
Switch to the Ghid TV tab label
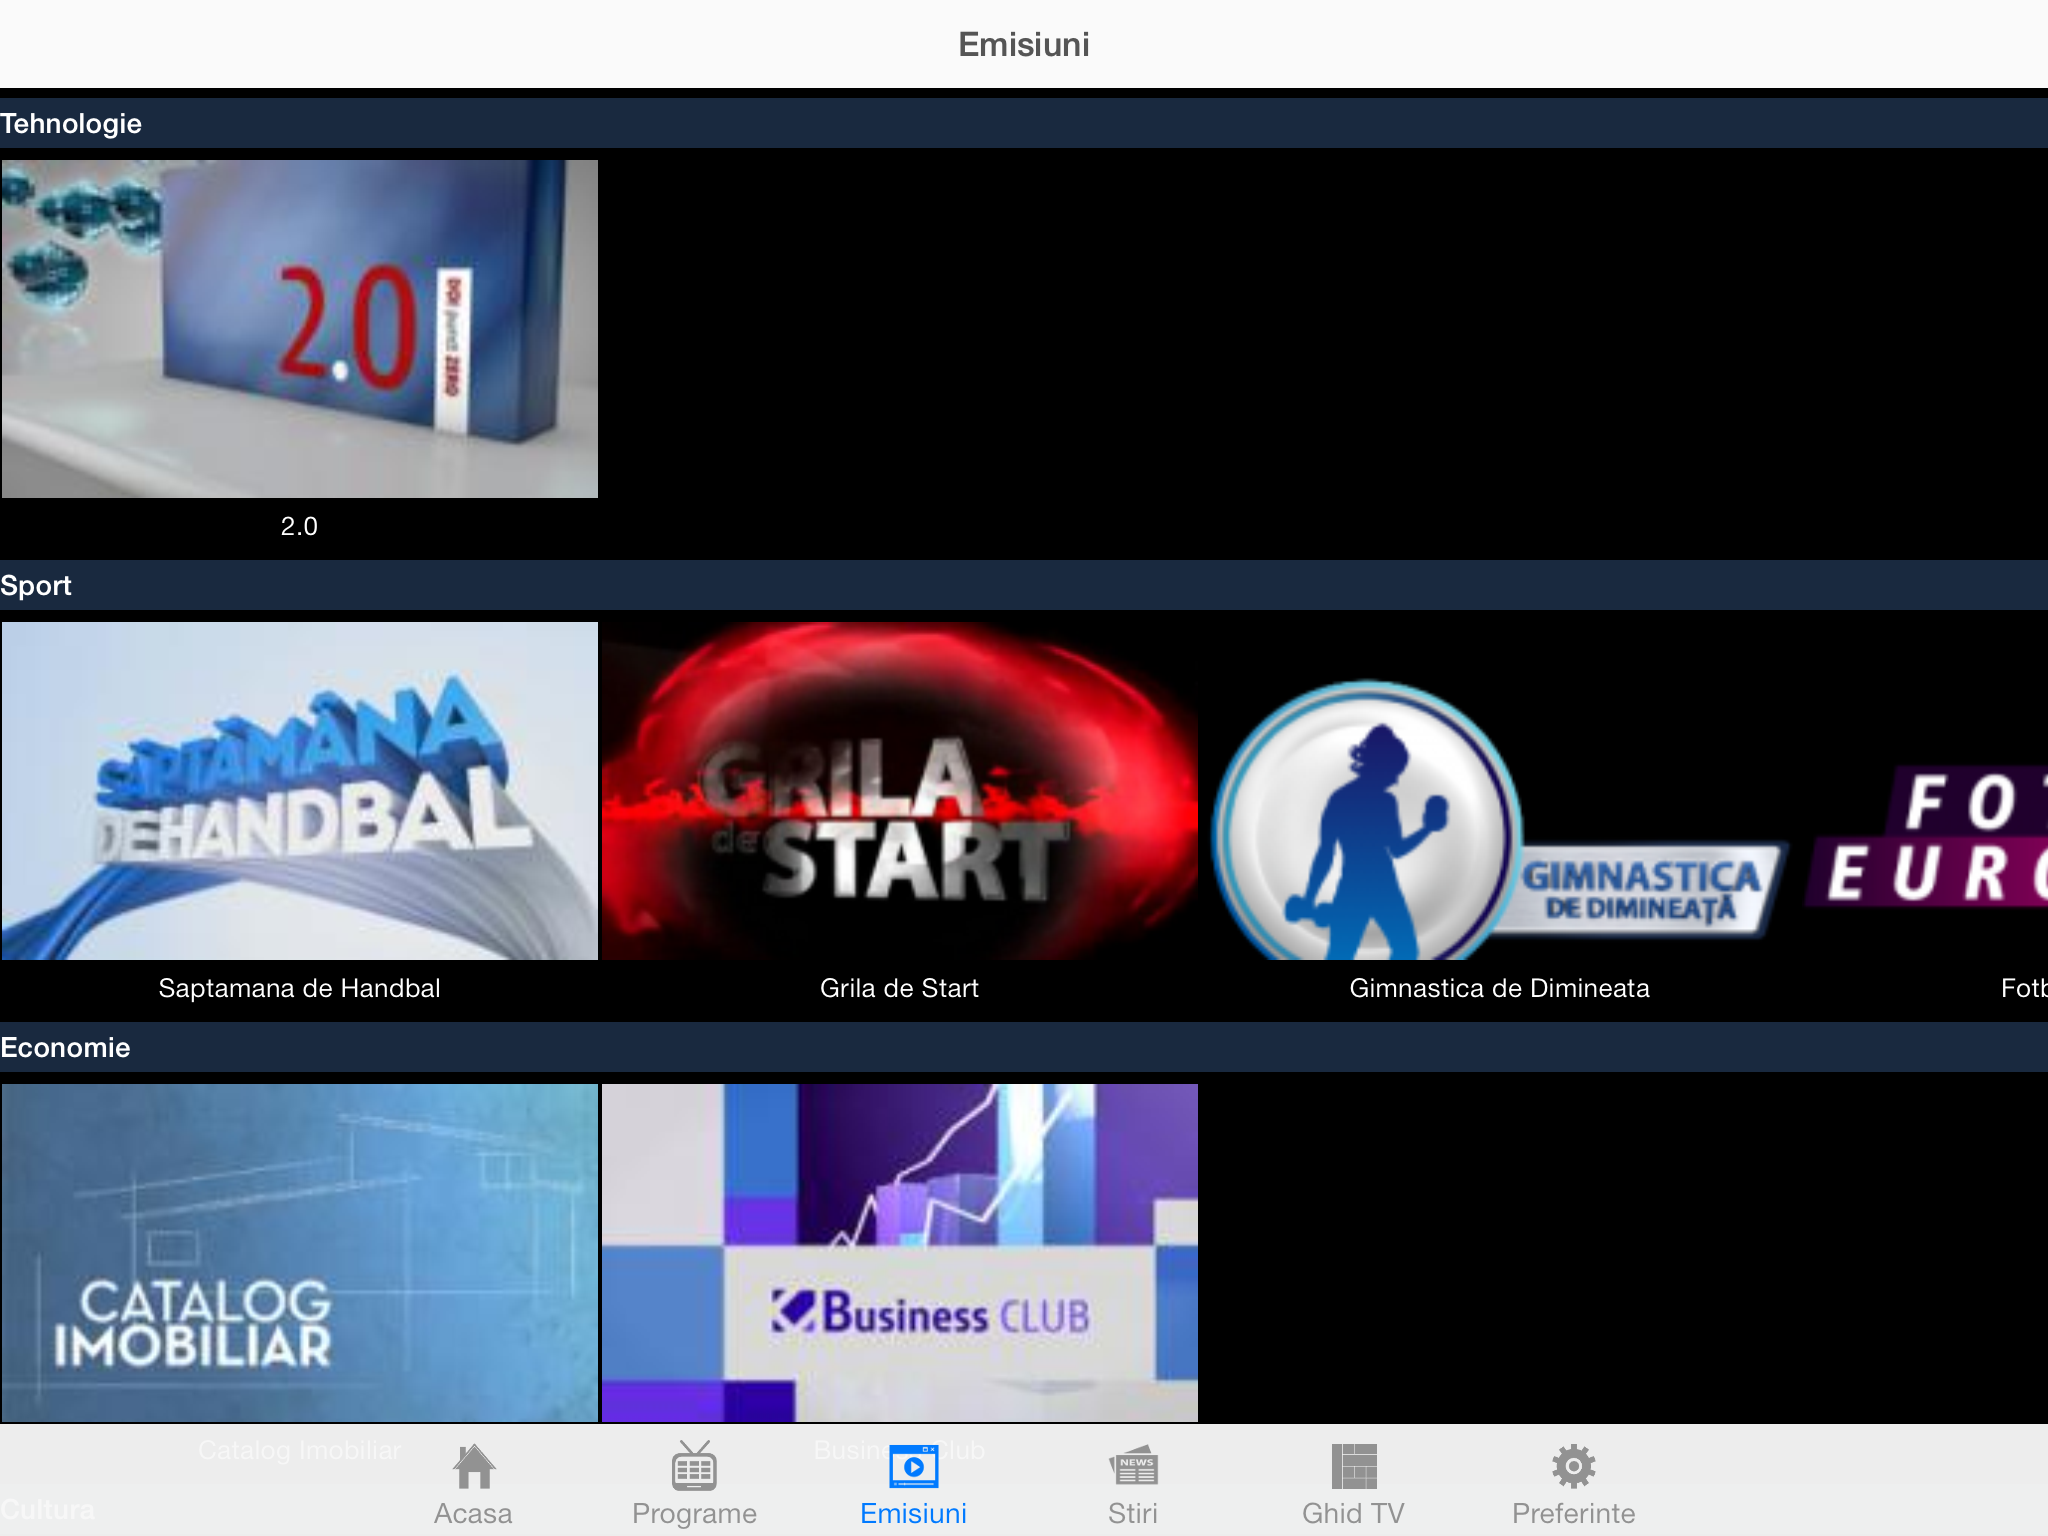click(1354, 1513)
